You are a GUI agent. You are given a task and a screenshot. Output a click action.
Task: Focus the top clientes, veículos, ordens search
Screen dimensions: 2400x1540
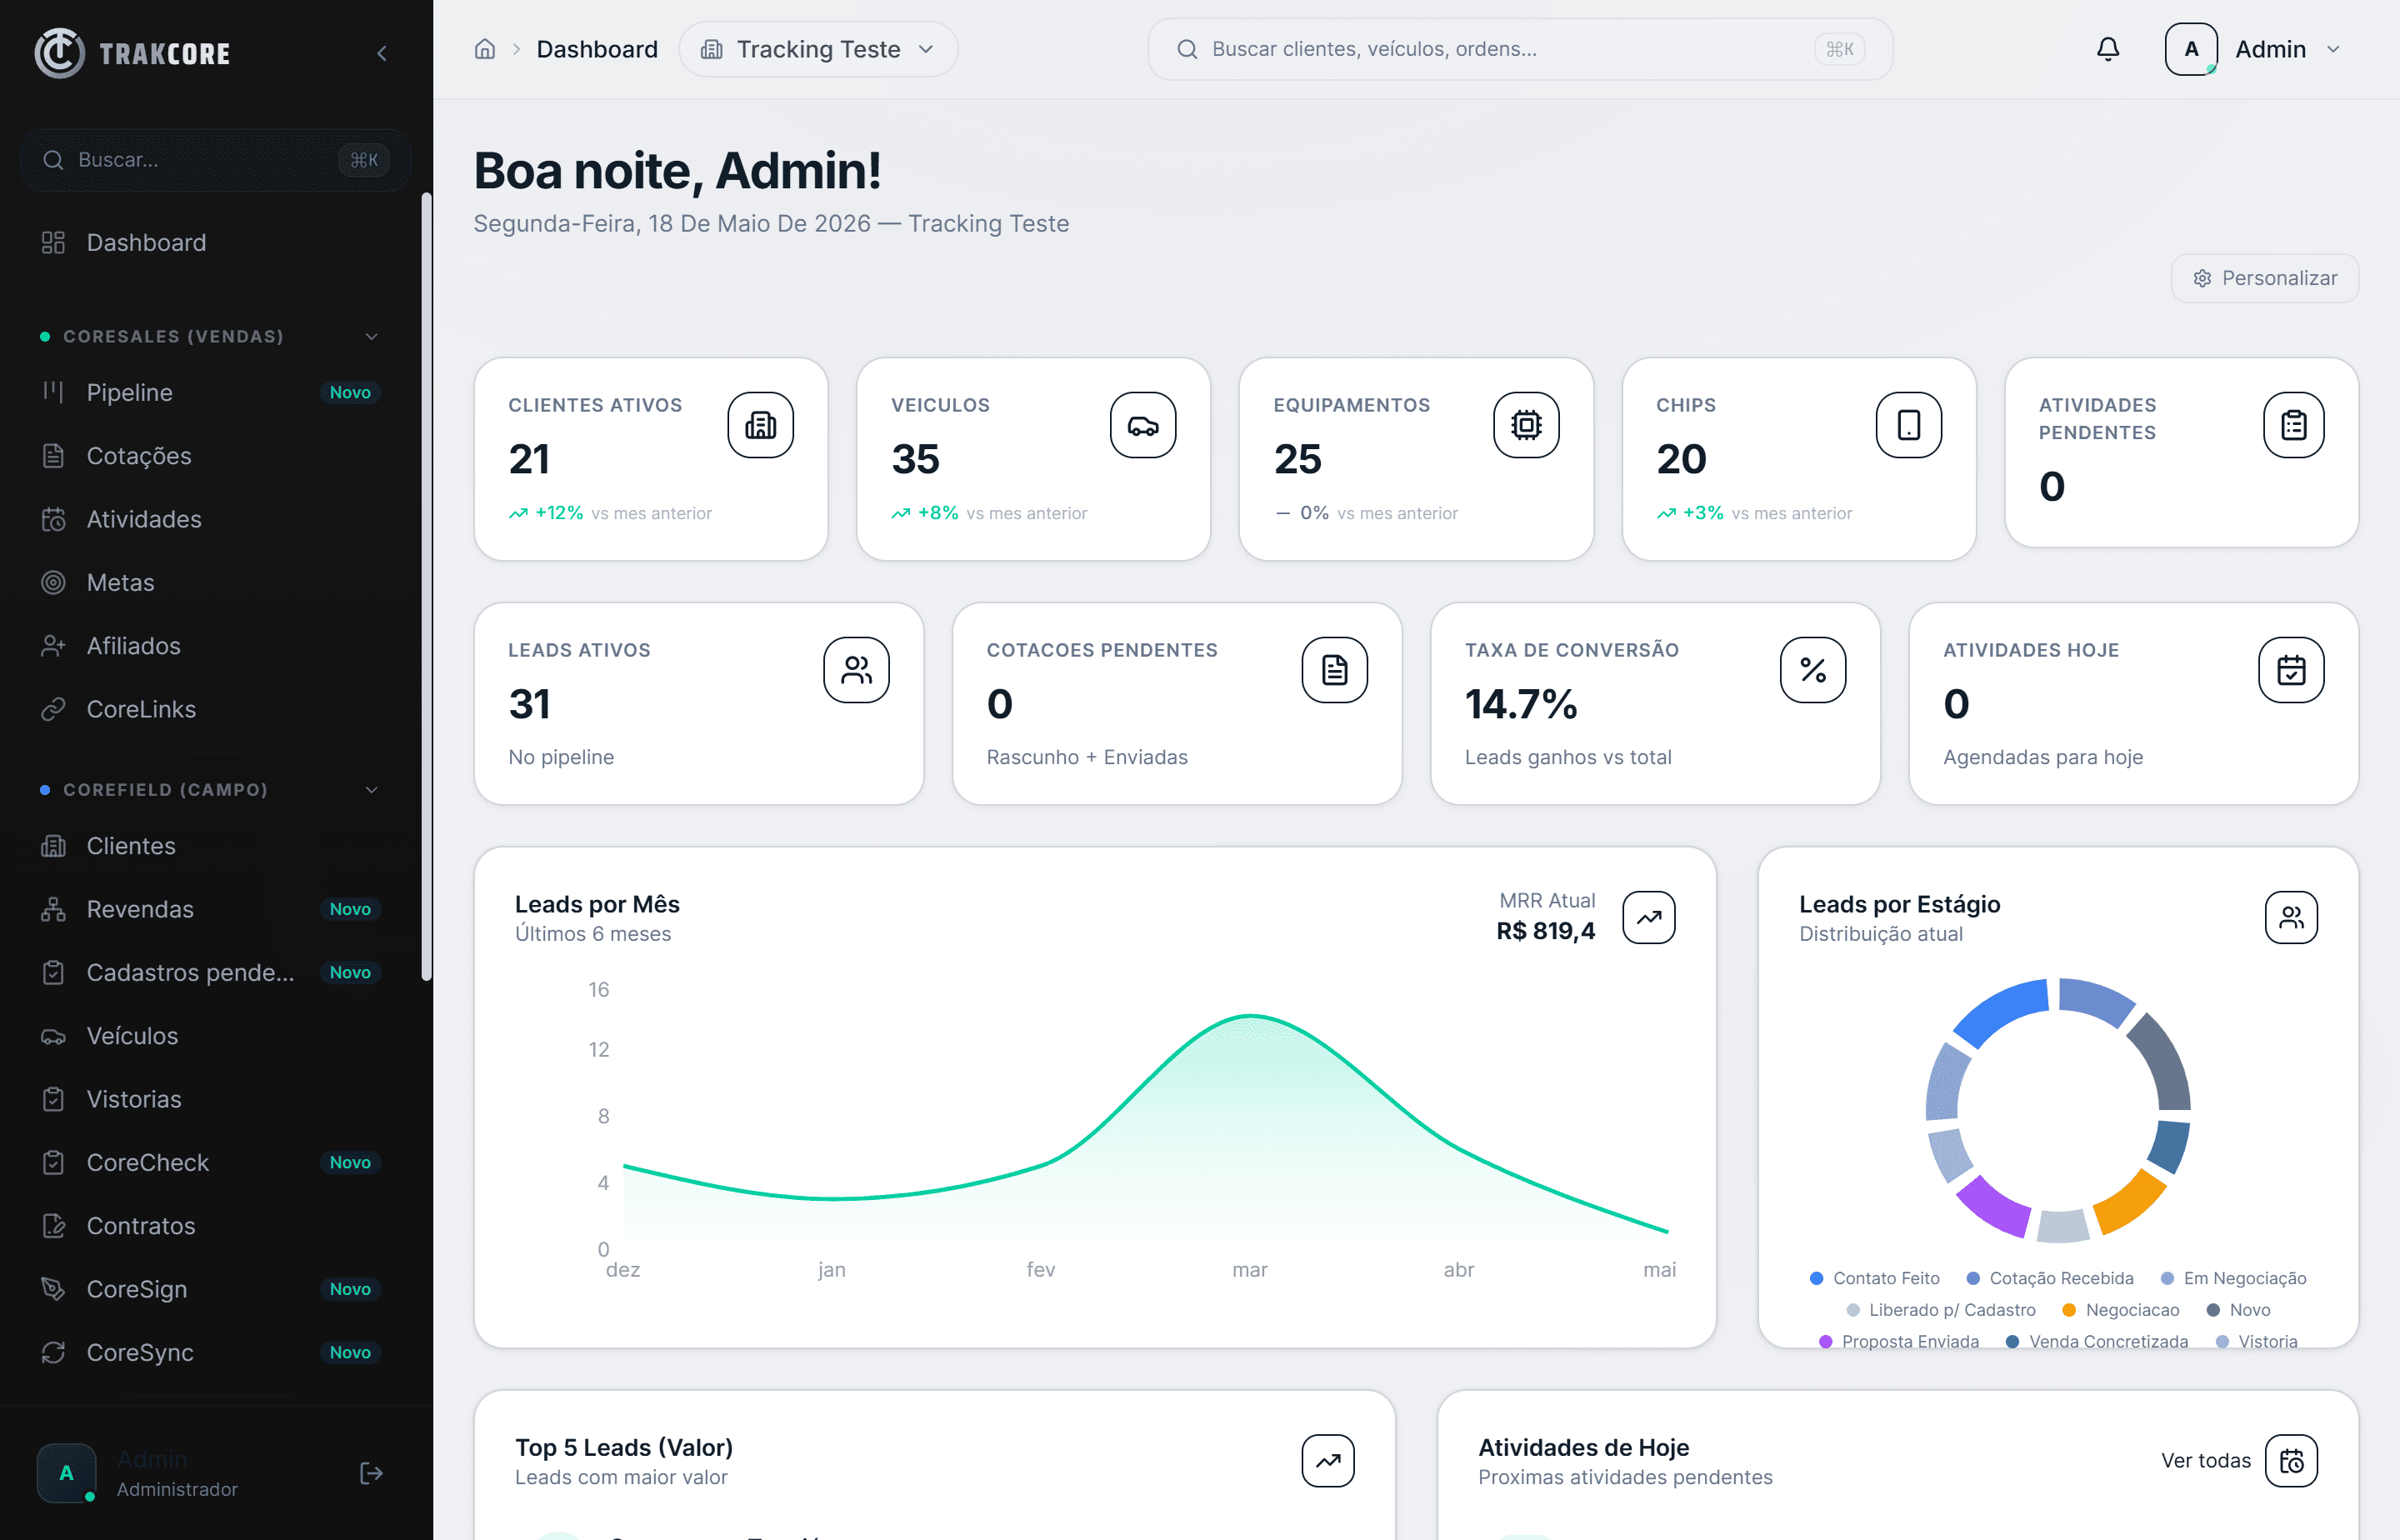point(1520,49)
